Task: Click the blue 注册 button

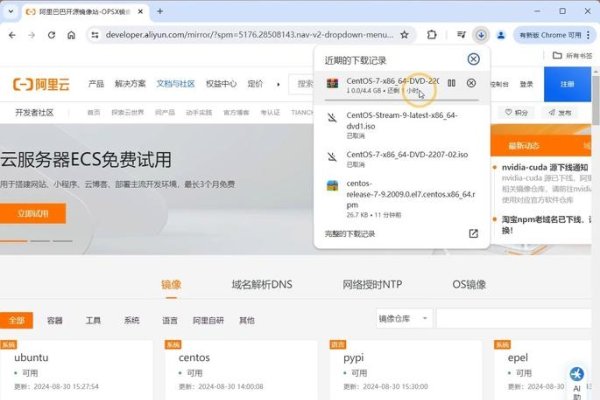Action: click(567, 84)
